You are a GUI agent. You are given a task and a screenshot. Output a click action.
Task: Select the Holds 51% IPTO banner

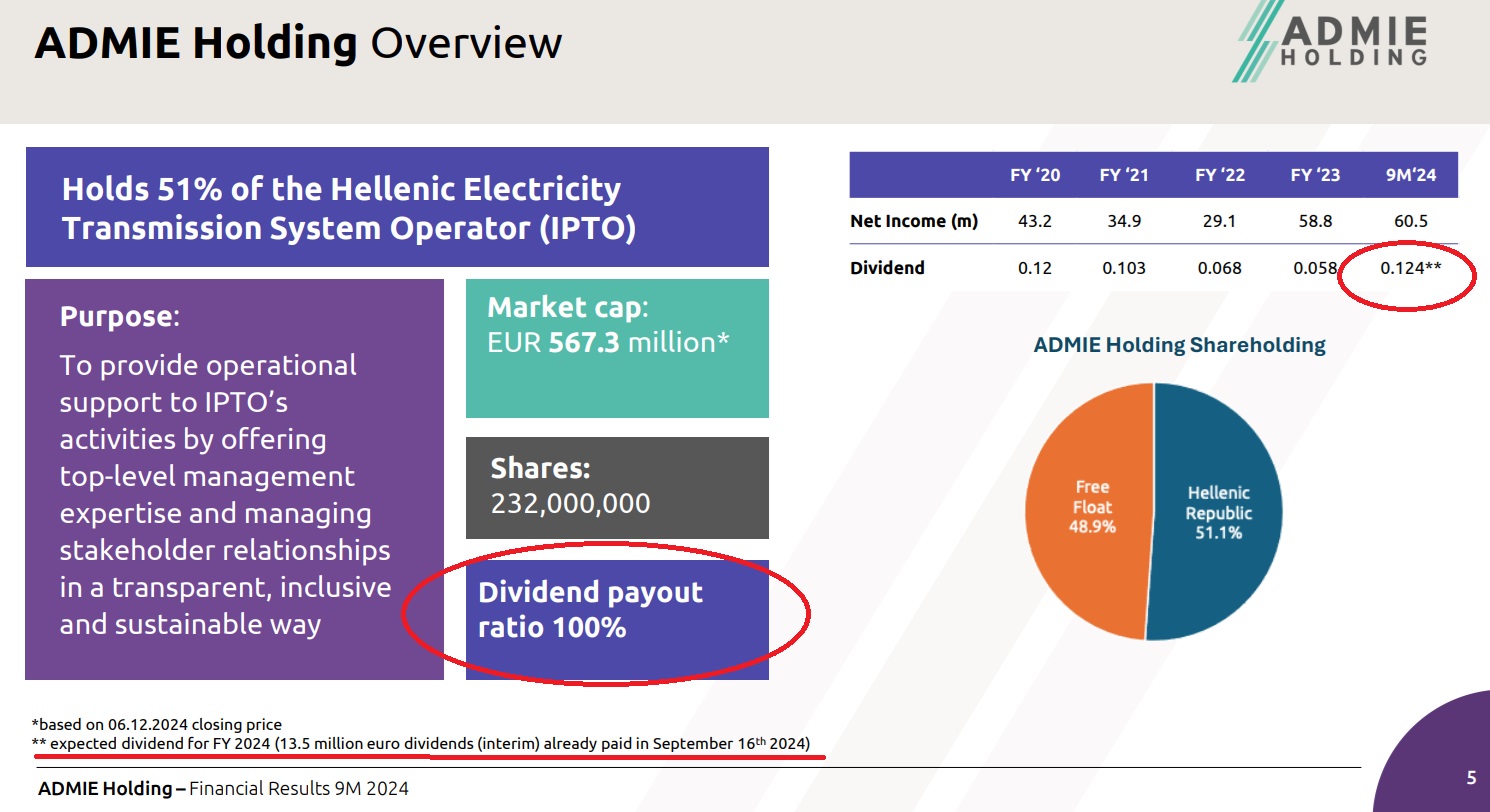(x=396, y=207)
